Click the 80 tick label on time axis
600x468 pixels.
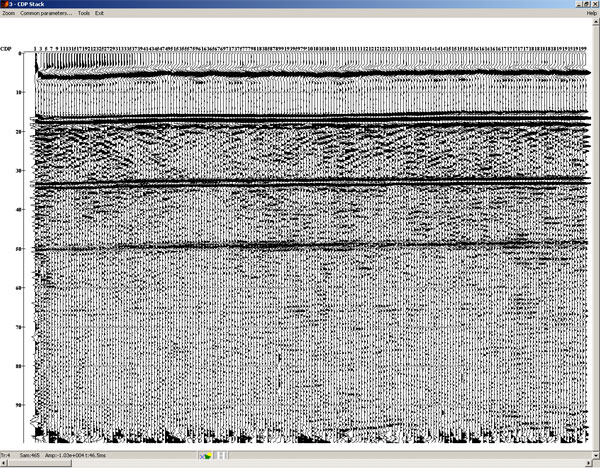coord(19,366)
